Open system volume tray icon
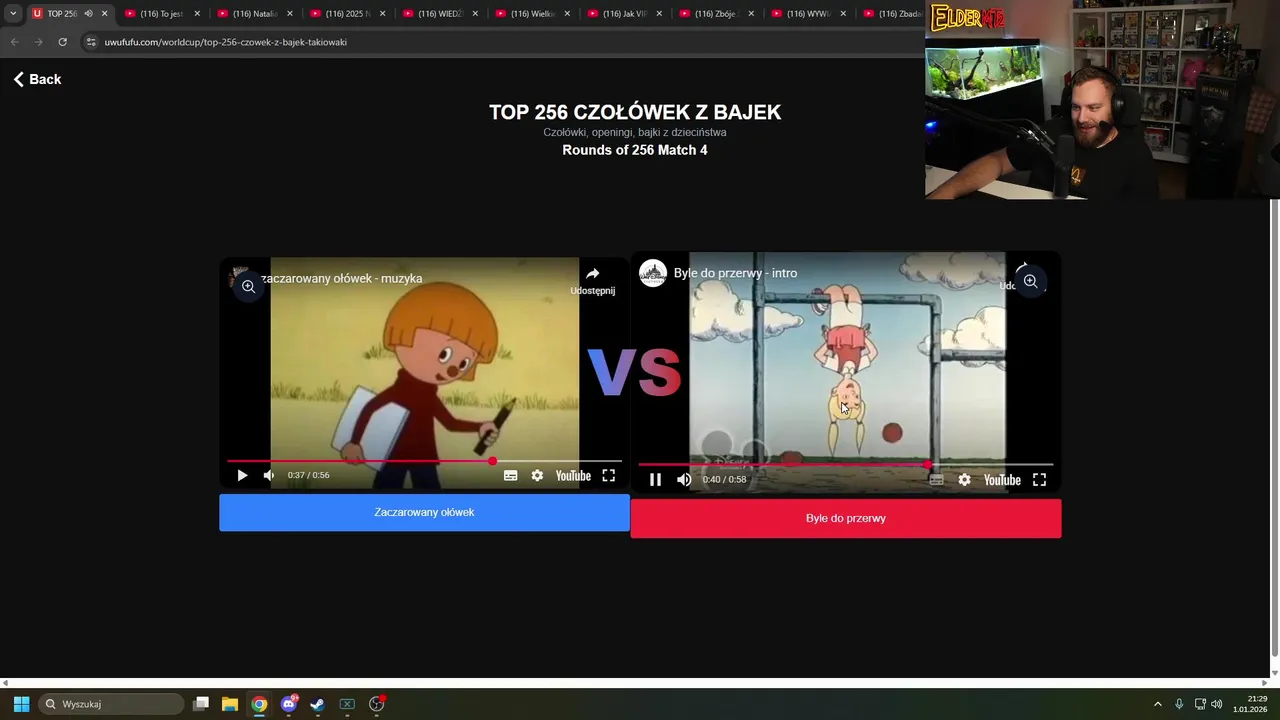Viewport: 1280px width, 720px height. coord(1217,704)
